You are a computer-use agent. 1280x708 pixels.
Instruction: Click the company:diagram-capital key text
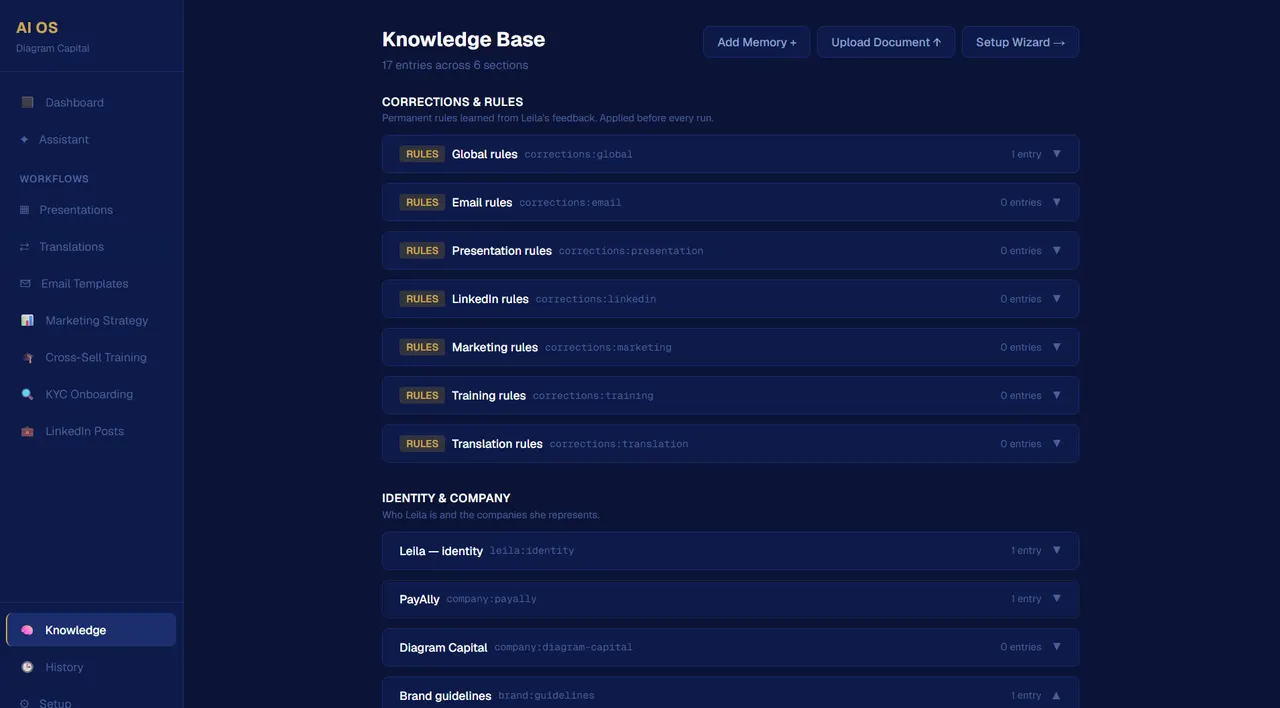(x=563, y=647)
